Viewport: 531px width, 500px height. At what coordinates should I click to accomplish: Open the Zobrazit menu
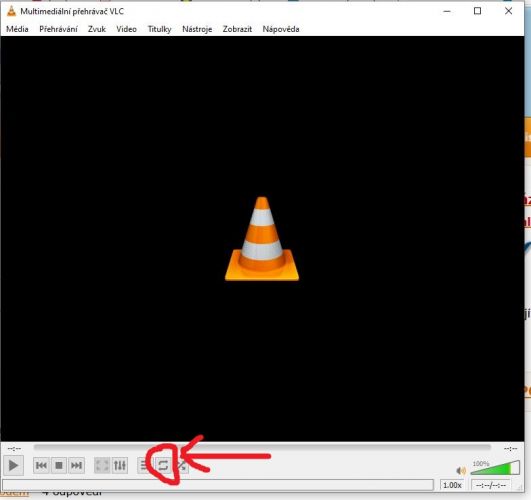tap(237, 29)
